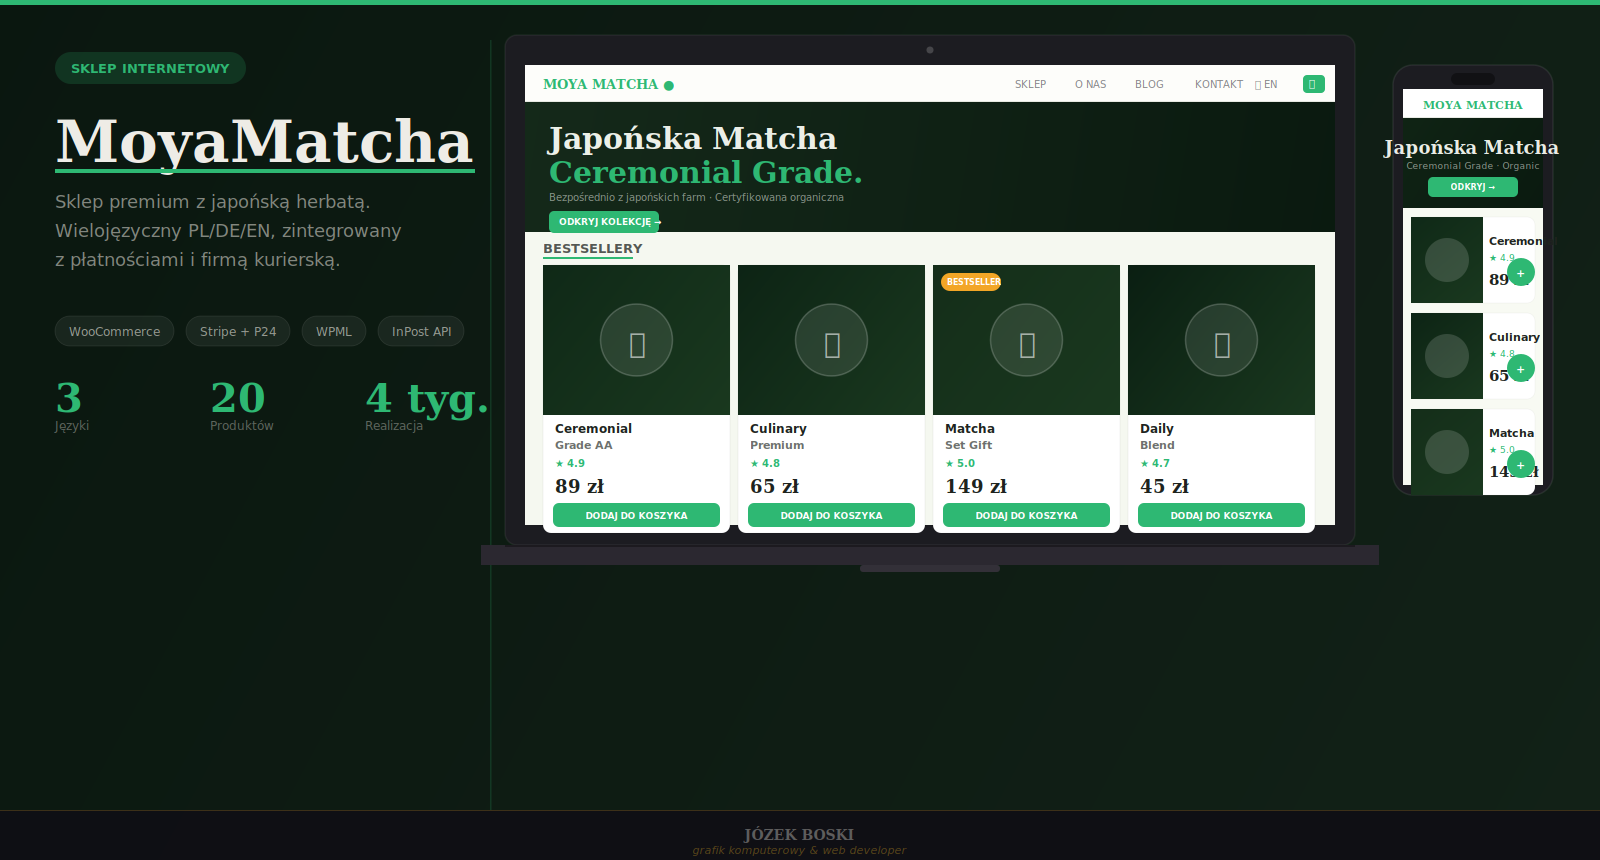The width and height of the screenshot is (1600, 860).
Task: Click the MoyaMatcha project title
Action: [x=264, y=141]
